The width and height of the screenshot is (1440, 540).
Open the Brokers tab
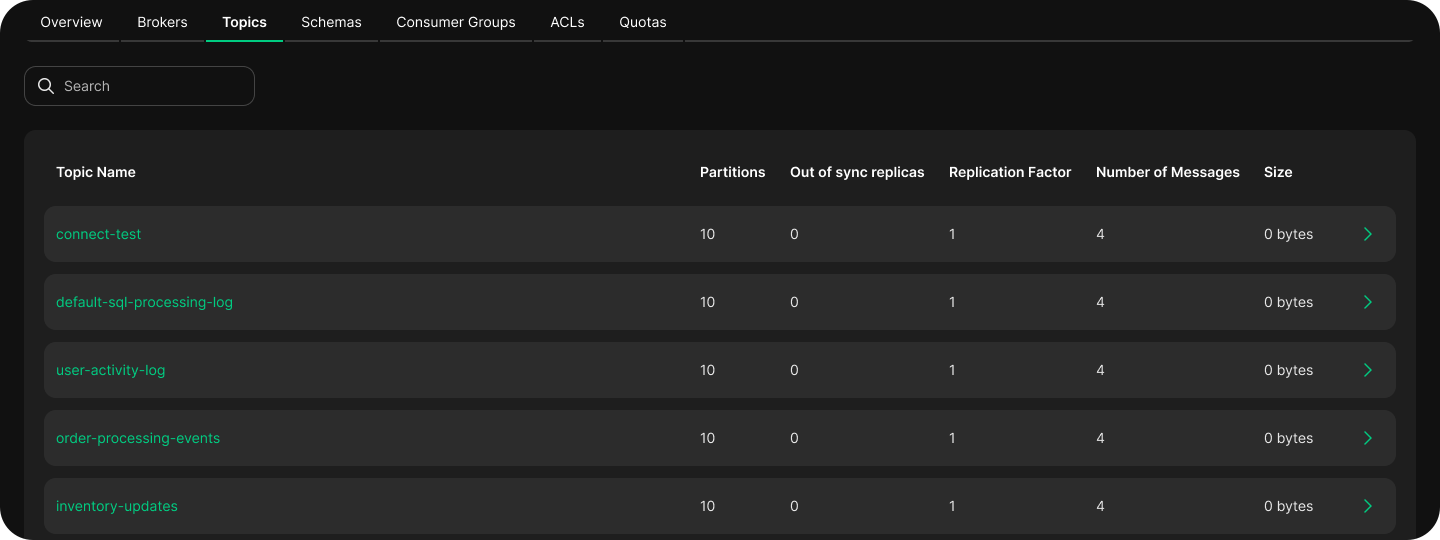162,22
